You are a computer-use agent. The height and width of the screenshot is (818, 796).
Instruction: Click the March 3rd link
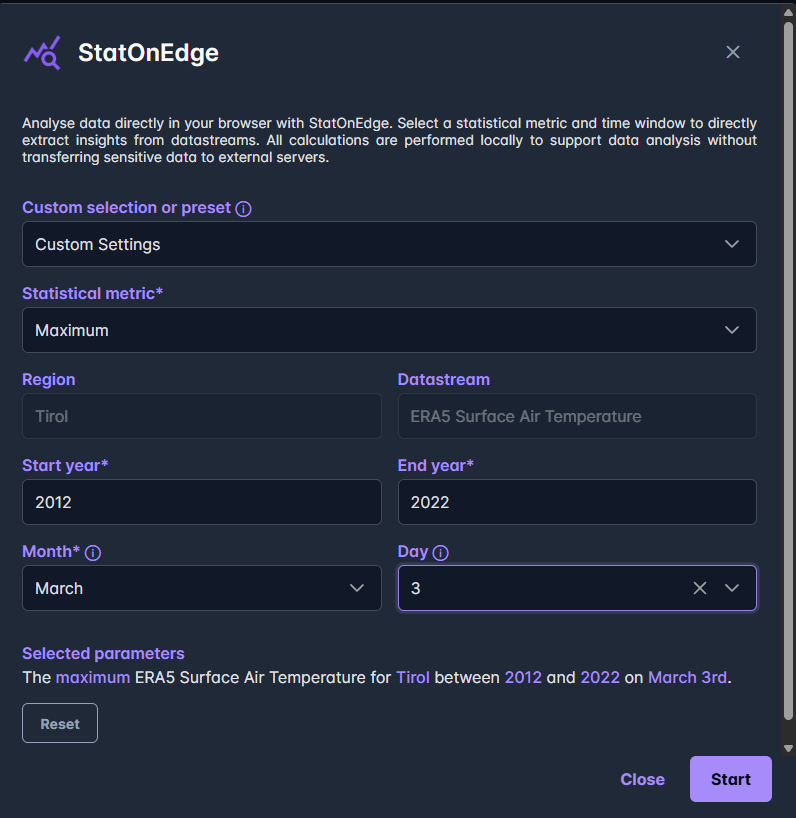pyautogui.click(x=687, y=677)
